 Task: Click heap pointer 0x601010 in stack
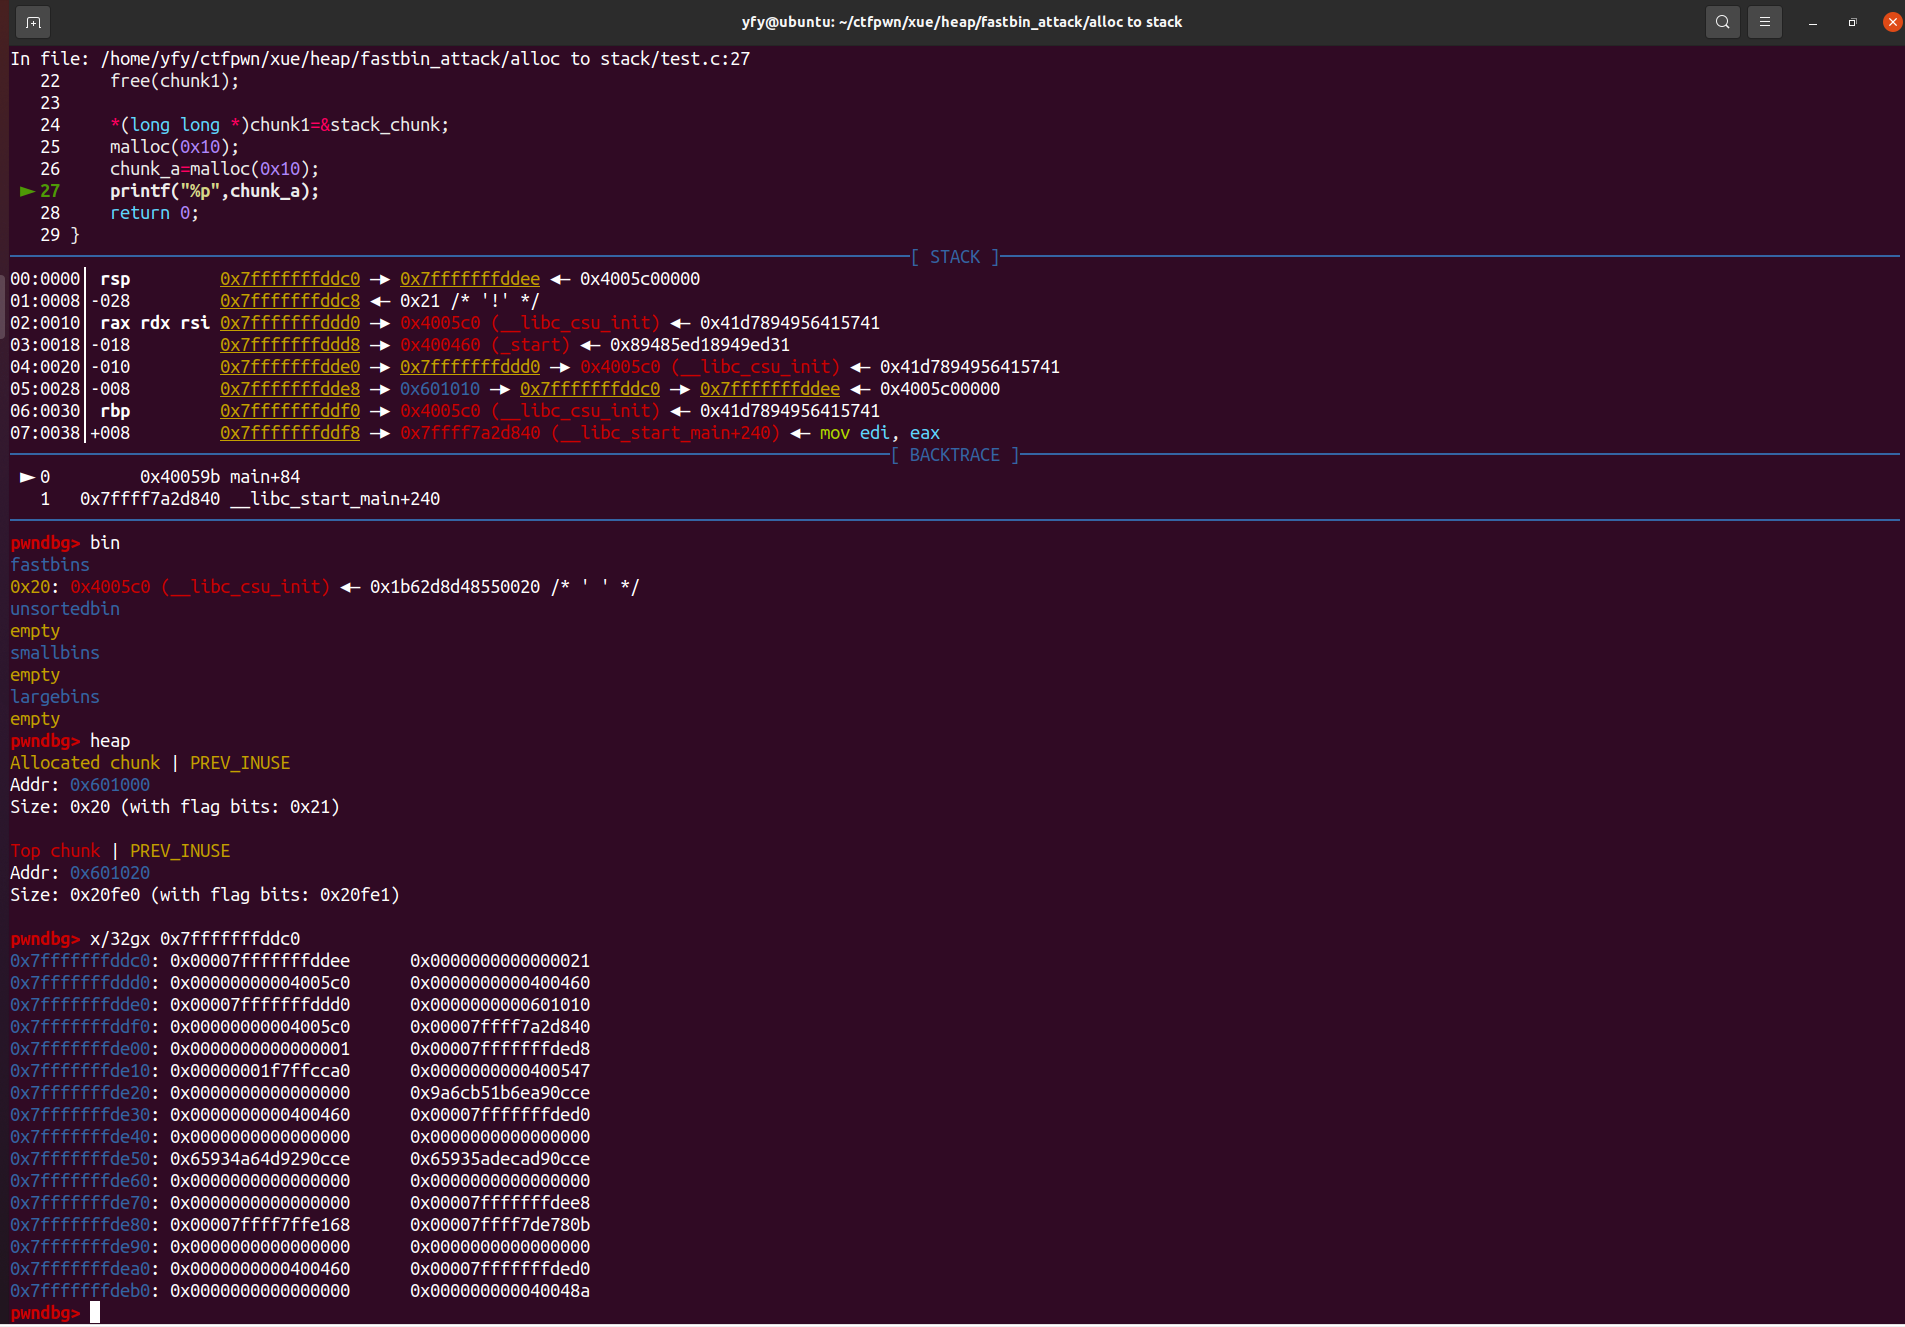tap(440, 389)
